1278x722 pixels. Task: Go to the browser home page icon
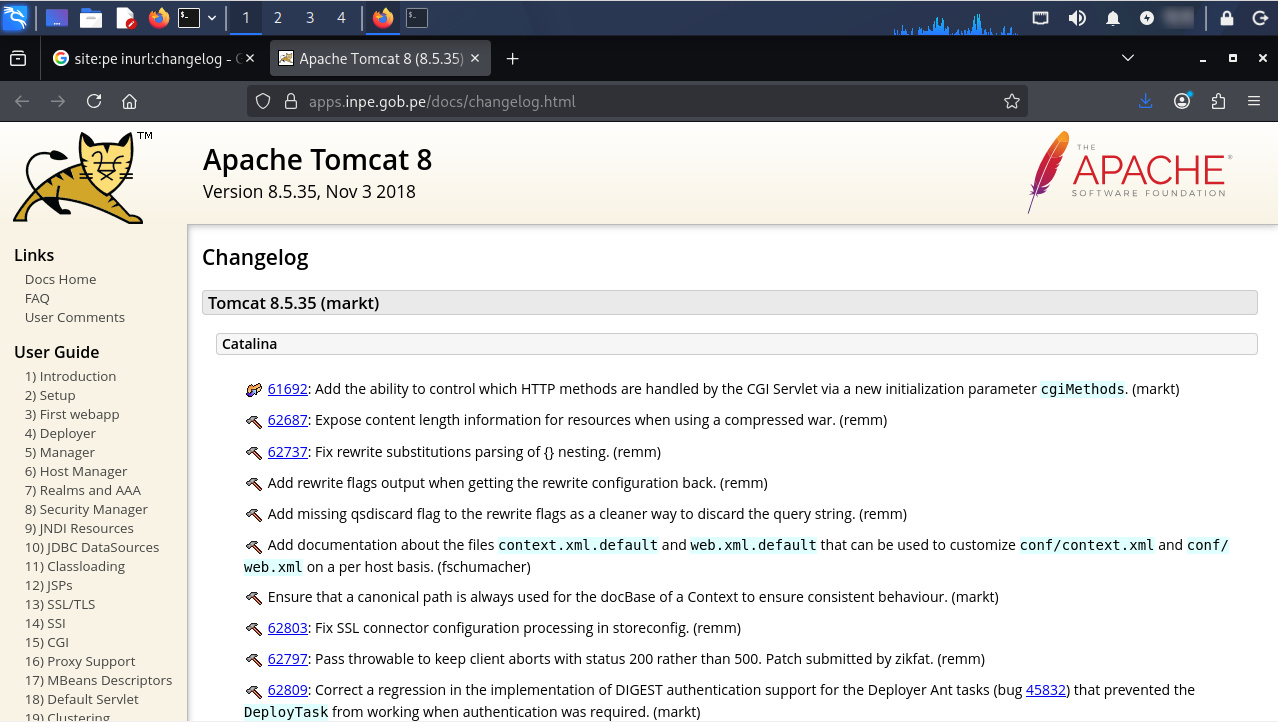(x=129, y=101)
